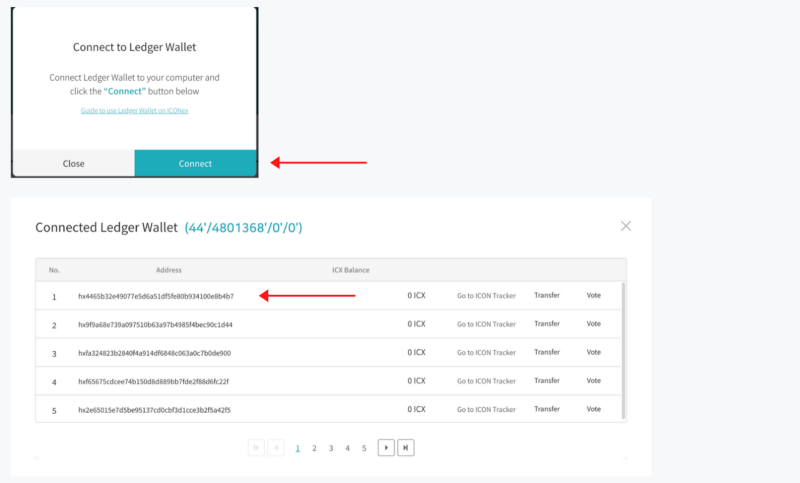Image resolution: width=800 pixels, height=483 pixels.
Task: Click the No. column header
Action: [x=54, y=270]
